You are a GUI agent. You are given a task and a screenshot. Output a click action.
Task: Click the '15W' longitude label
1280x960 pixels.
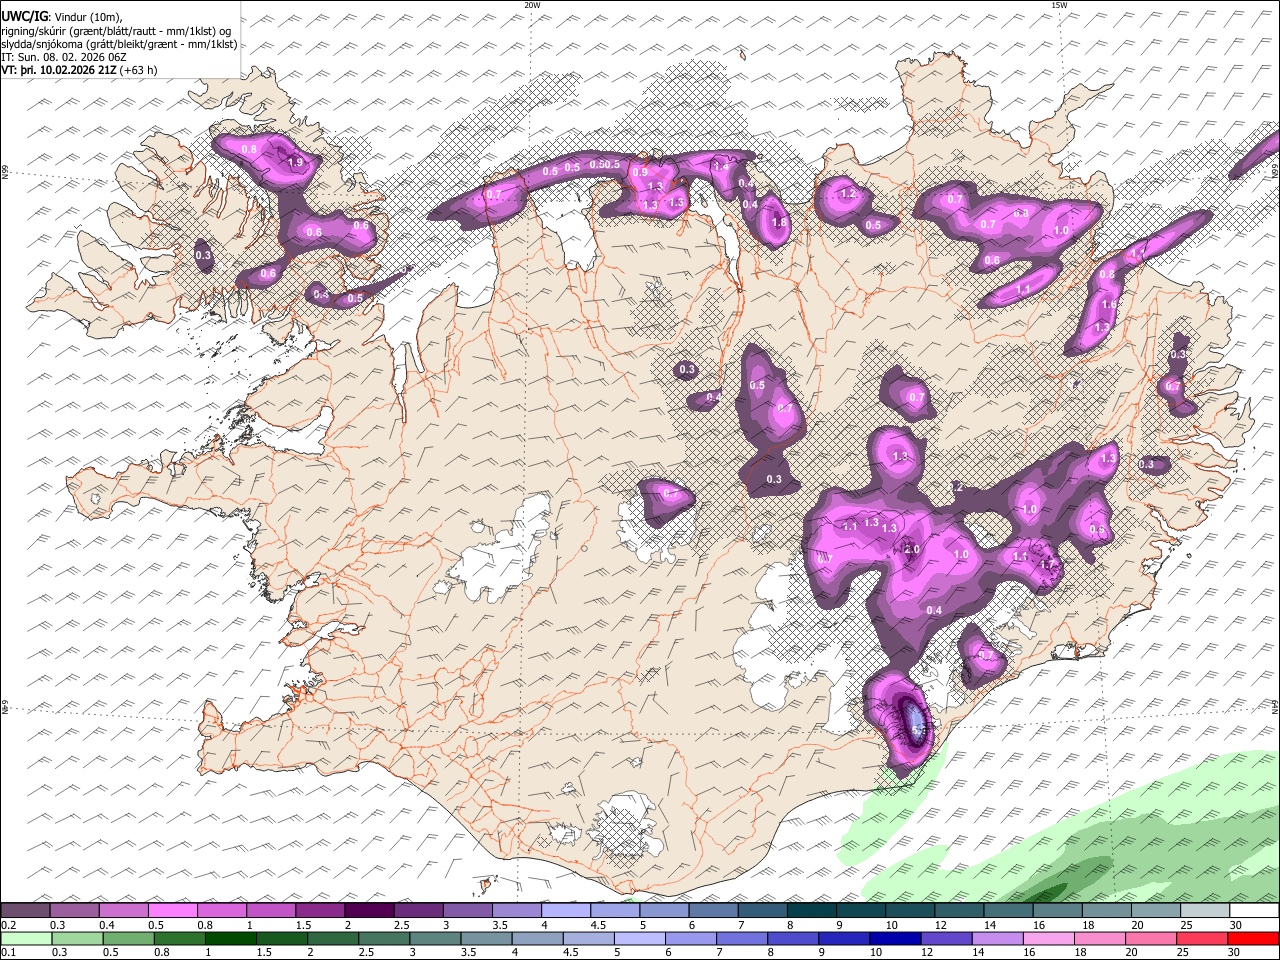click(x=1059, y=5)
